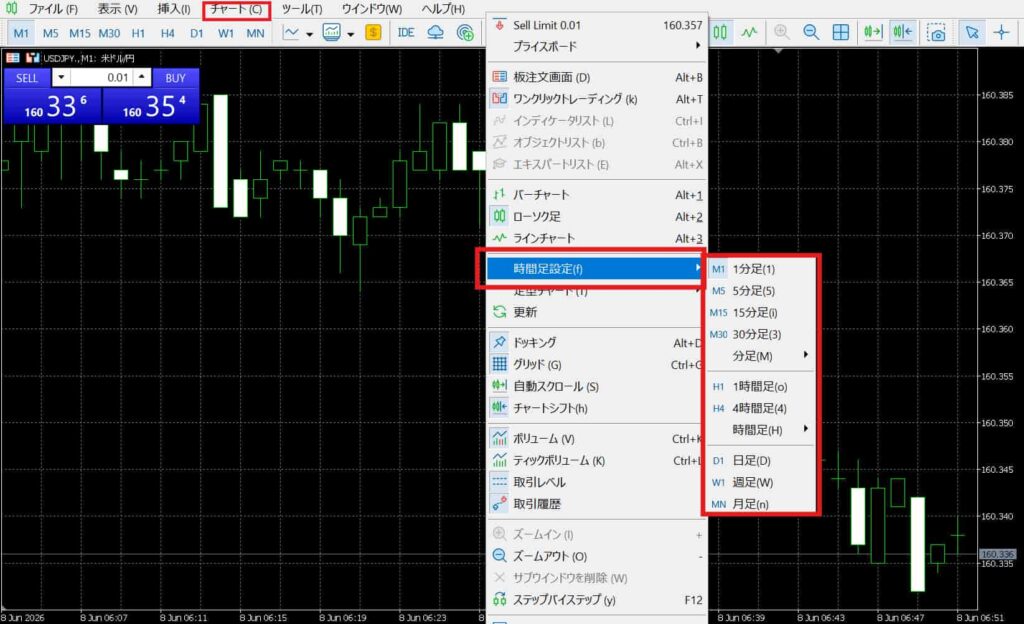Select 15分足 from the timeframe submenu
This screenshot has height=624, width=1024.
coord(760,313)
